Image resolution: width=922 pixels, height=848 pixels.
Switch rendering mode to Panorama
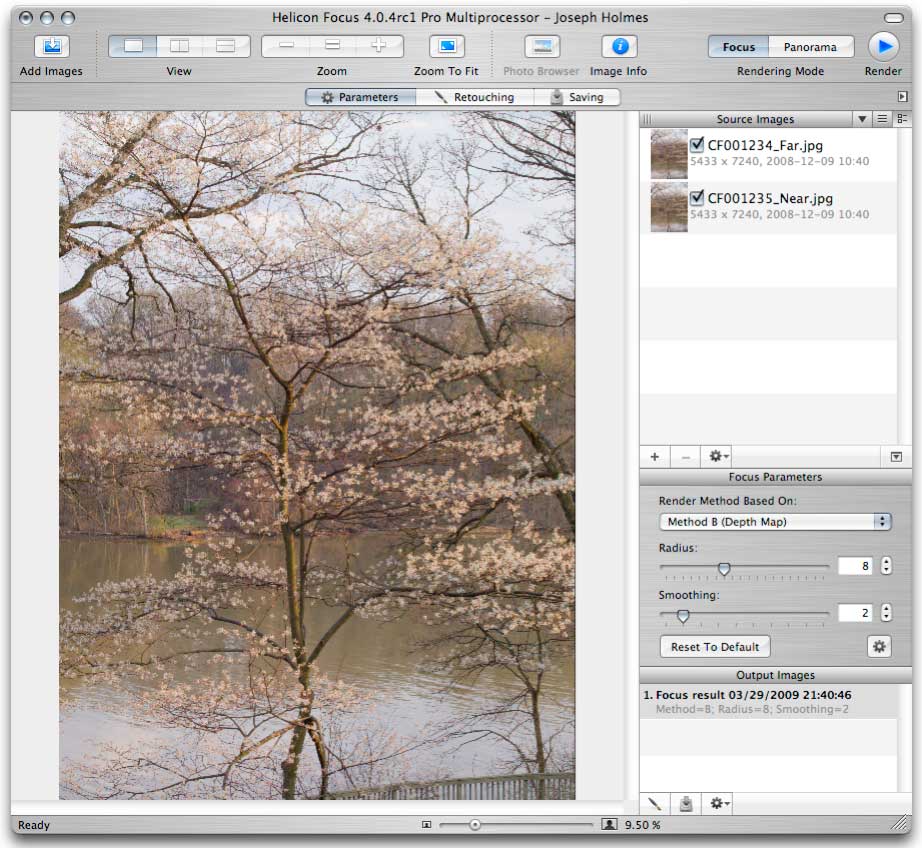[811, 47]
